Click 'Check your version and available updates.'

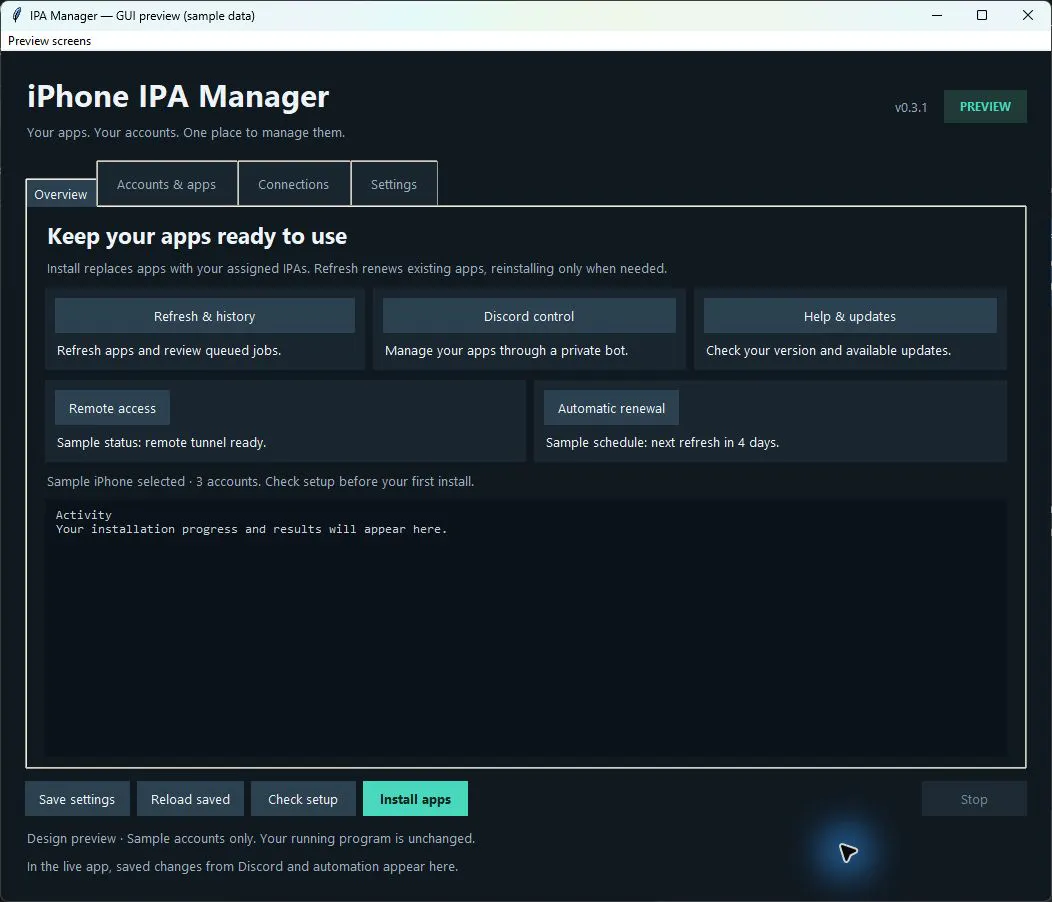click(x=828, y=350)
